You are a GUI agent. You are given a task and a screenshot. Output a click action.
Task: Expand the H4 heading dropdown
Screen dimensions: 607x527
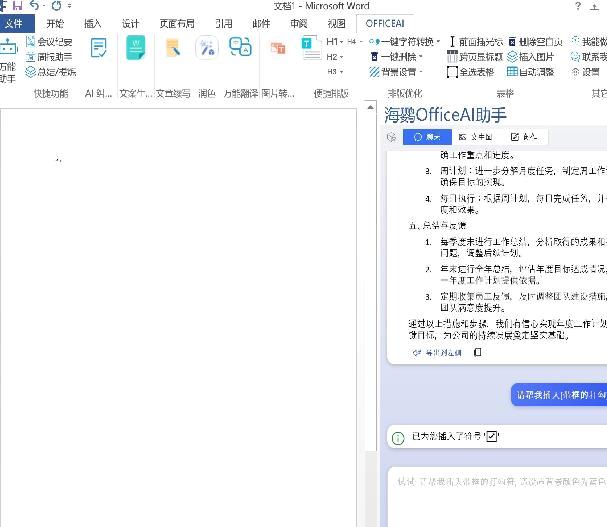355,41
